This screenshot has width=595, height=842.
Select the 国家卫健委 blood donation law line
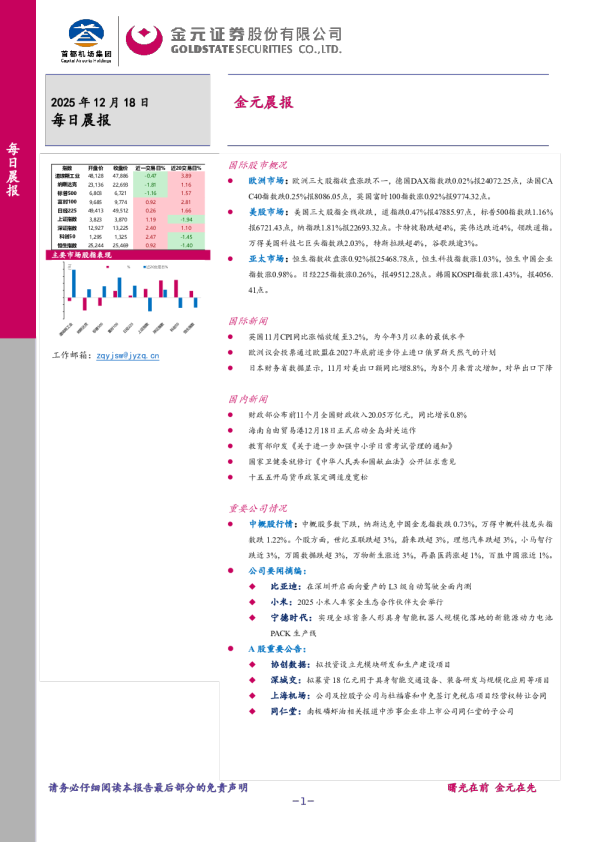[x=352, y=461]
